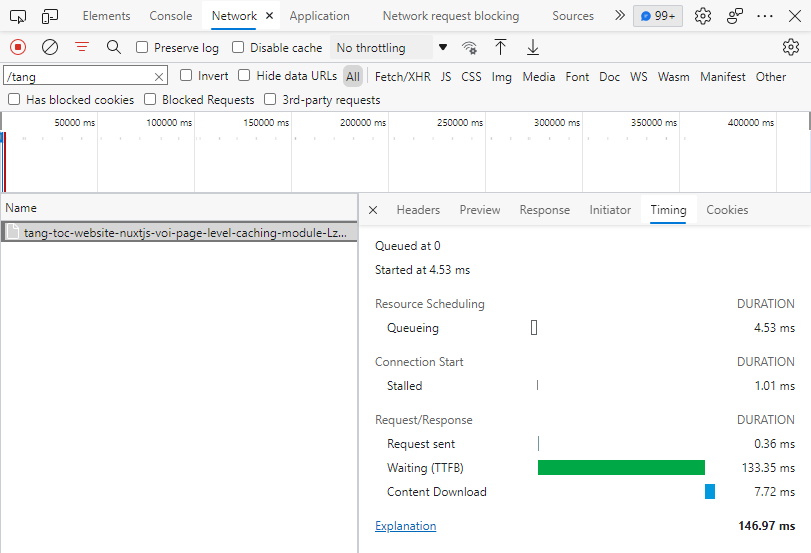Open the No throttling dropdown

click(392, 47)
